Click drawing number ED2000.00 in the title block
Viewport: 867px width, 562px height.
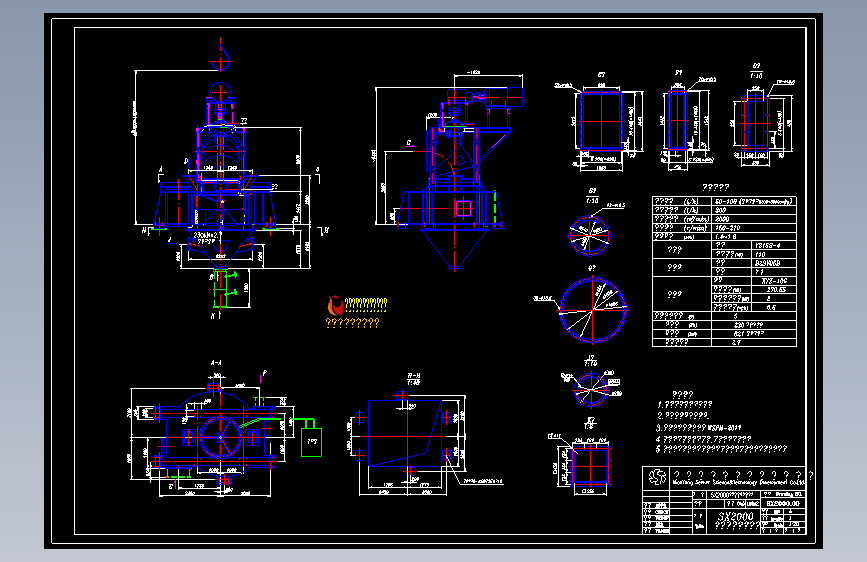pyautogui.click(x=782, y=503)
